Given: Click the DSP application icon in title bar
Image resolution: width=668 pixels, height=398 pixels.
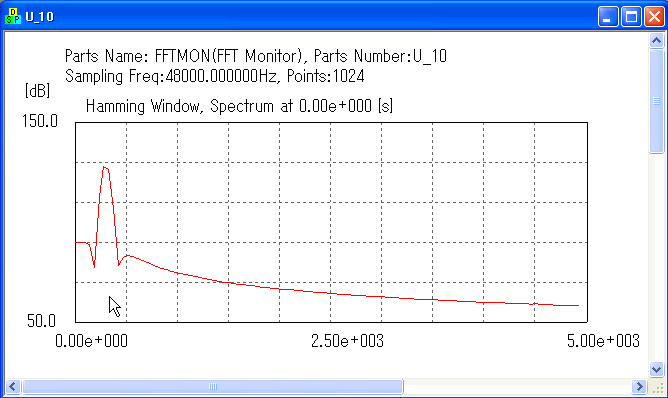Looking at the screenshot, I should [x=12, y=17].
